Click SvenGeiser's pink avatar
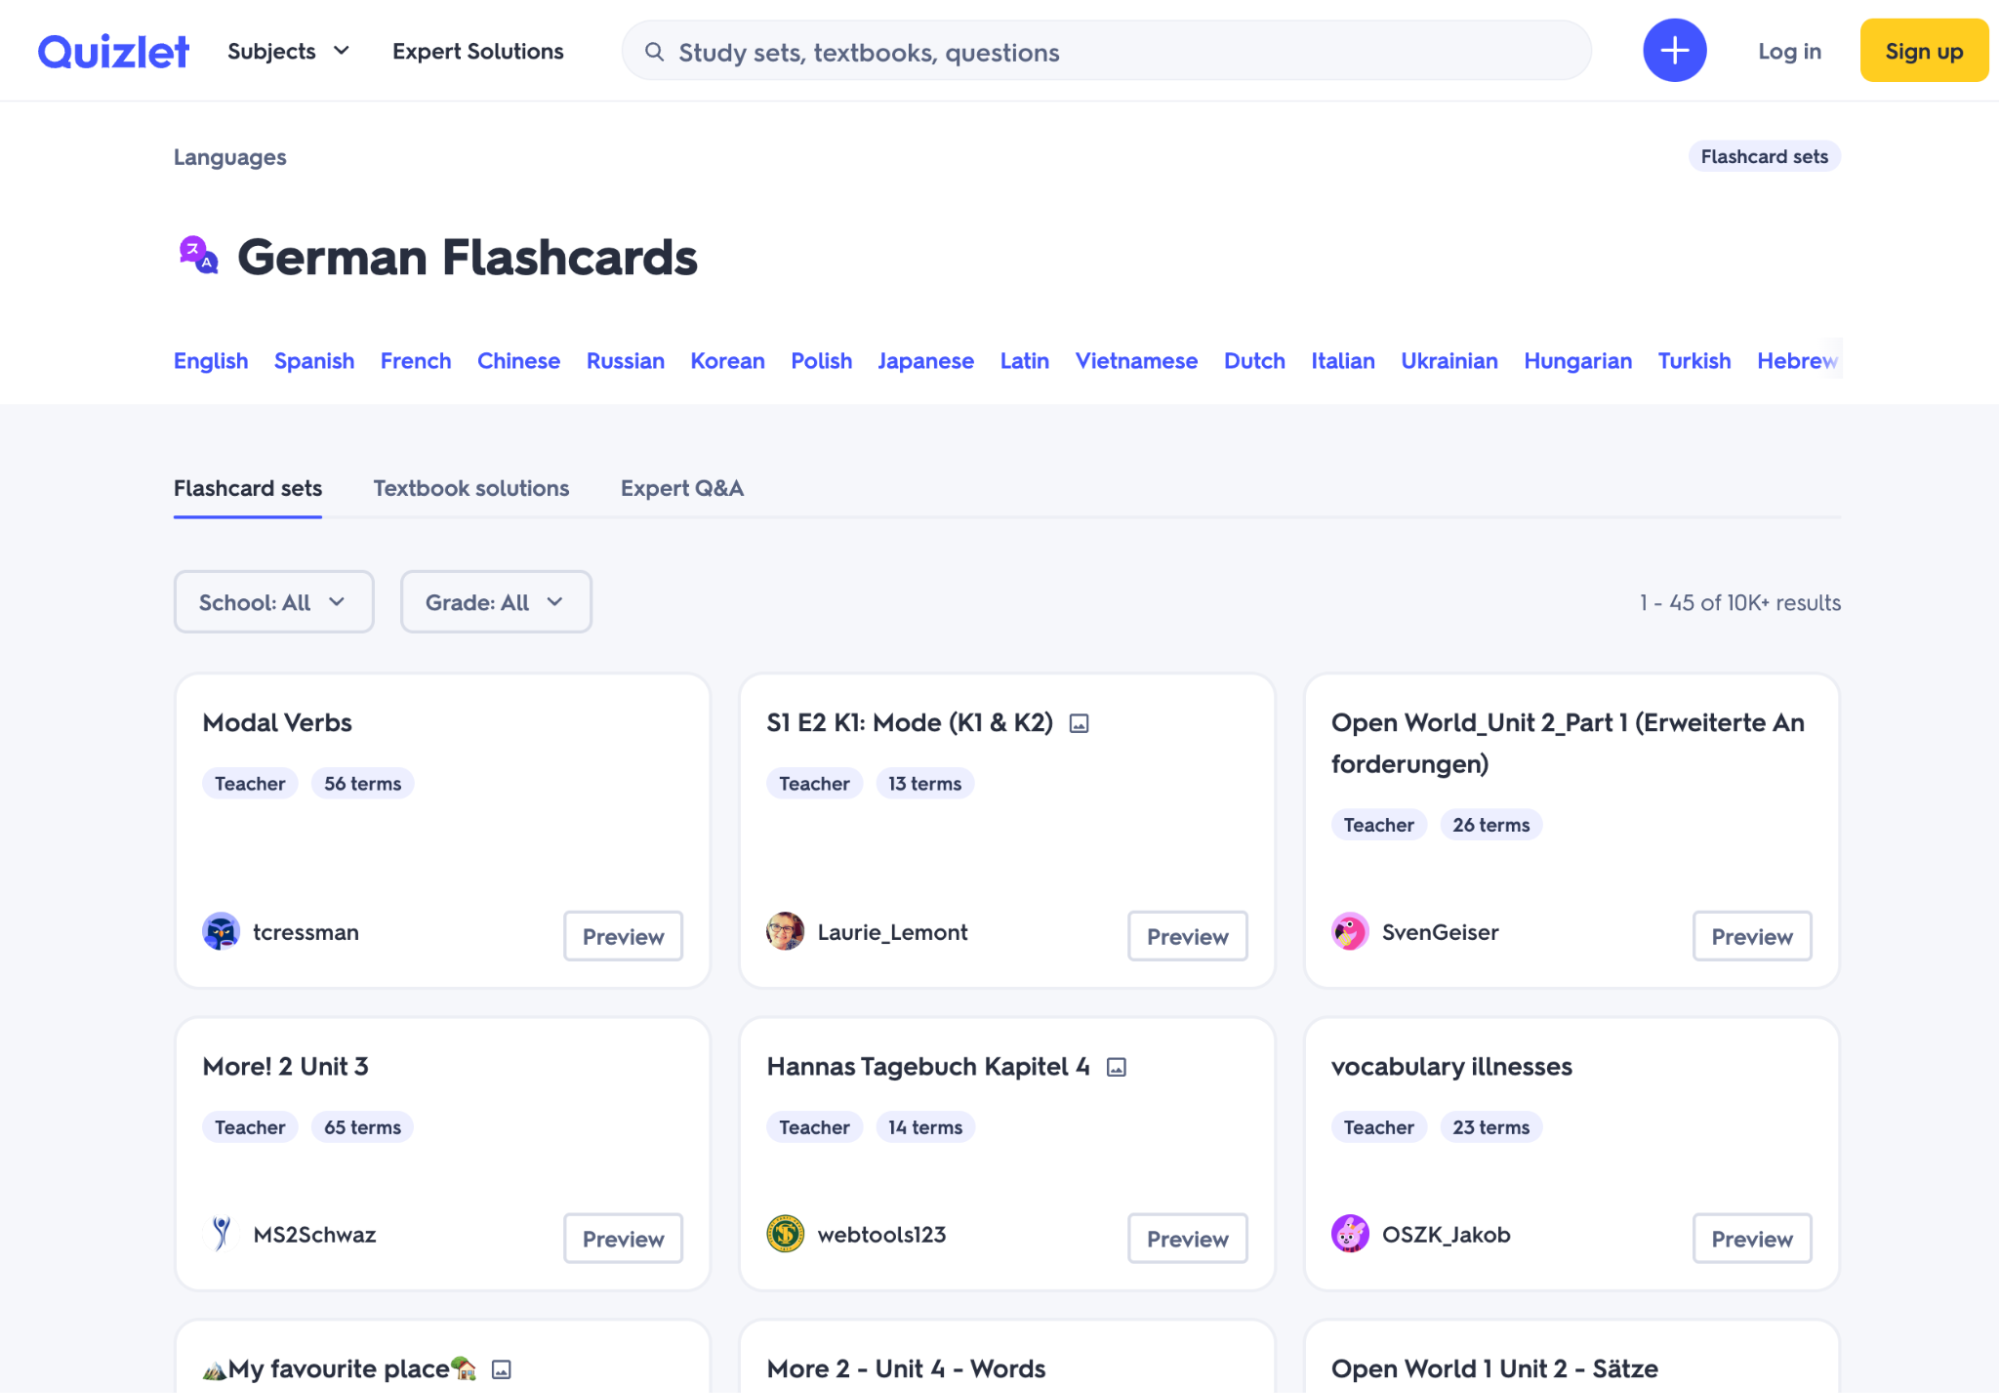Image resolution: width=1999 pixels, height=1393 pixels. coord(1349,932)
